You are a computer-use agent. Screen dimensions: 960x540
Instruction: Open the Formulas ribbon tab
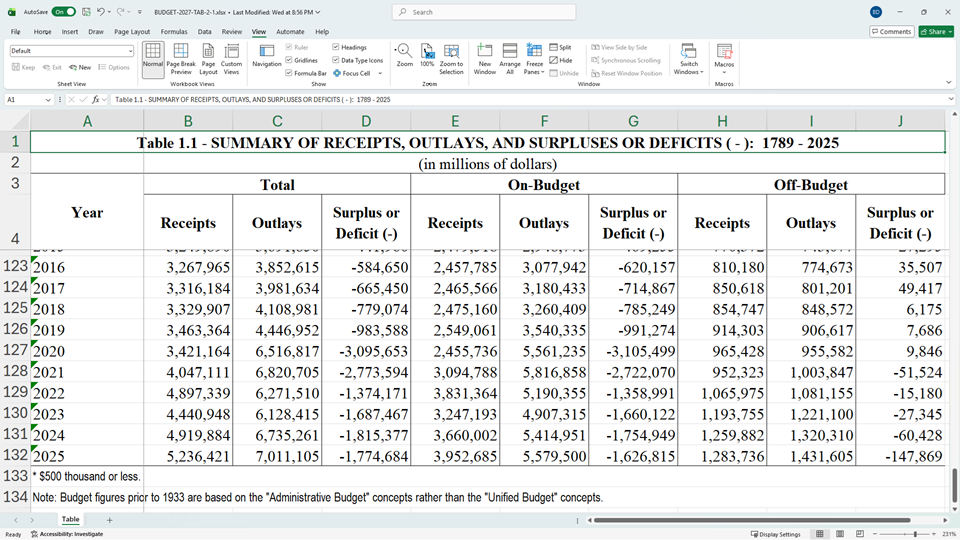tap(174, 32)
